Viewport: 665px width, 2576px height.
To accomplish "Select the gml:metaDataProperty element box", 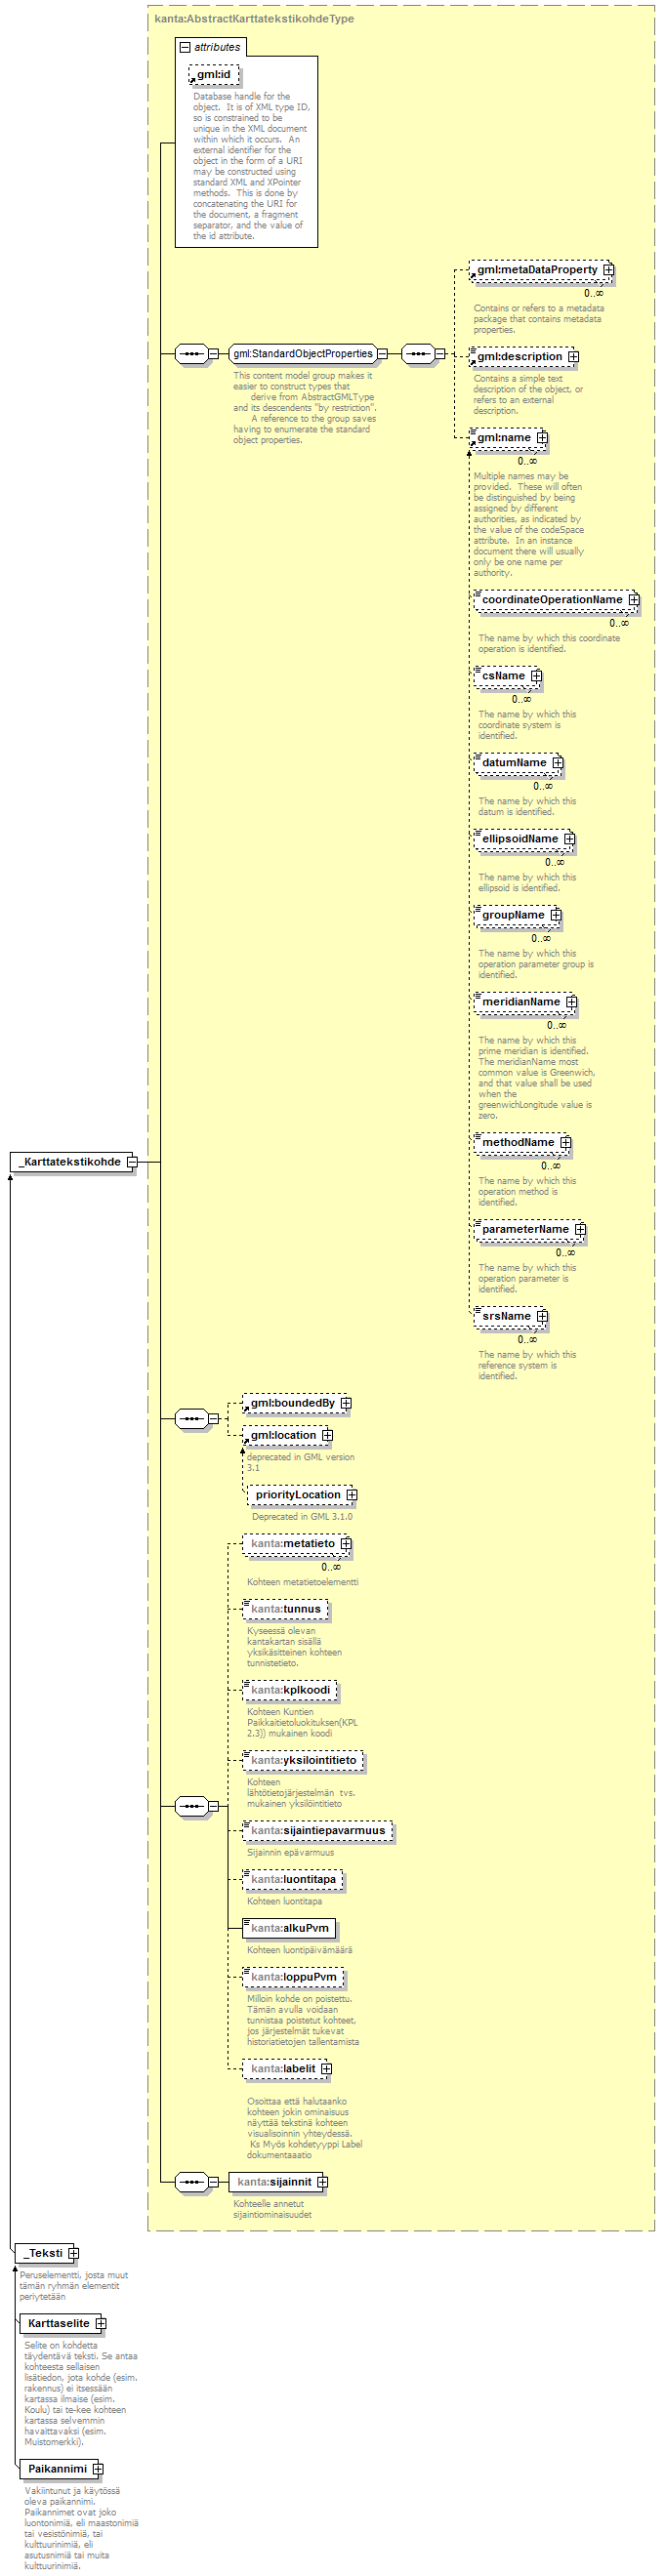I will coord(542,270).
